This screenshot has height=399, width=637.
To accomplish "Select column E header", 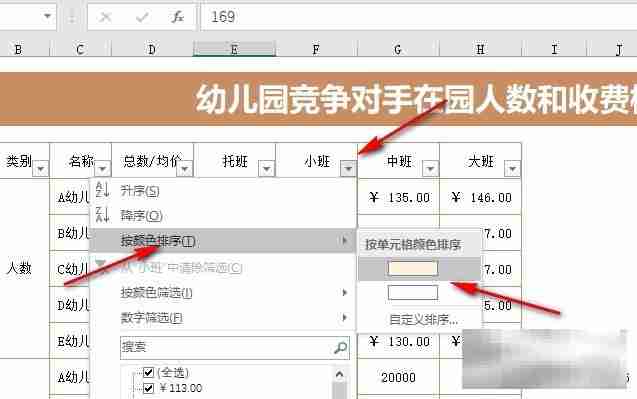I will click(234, 50).
